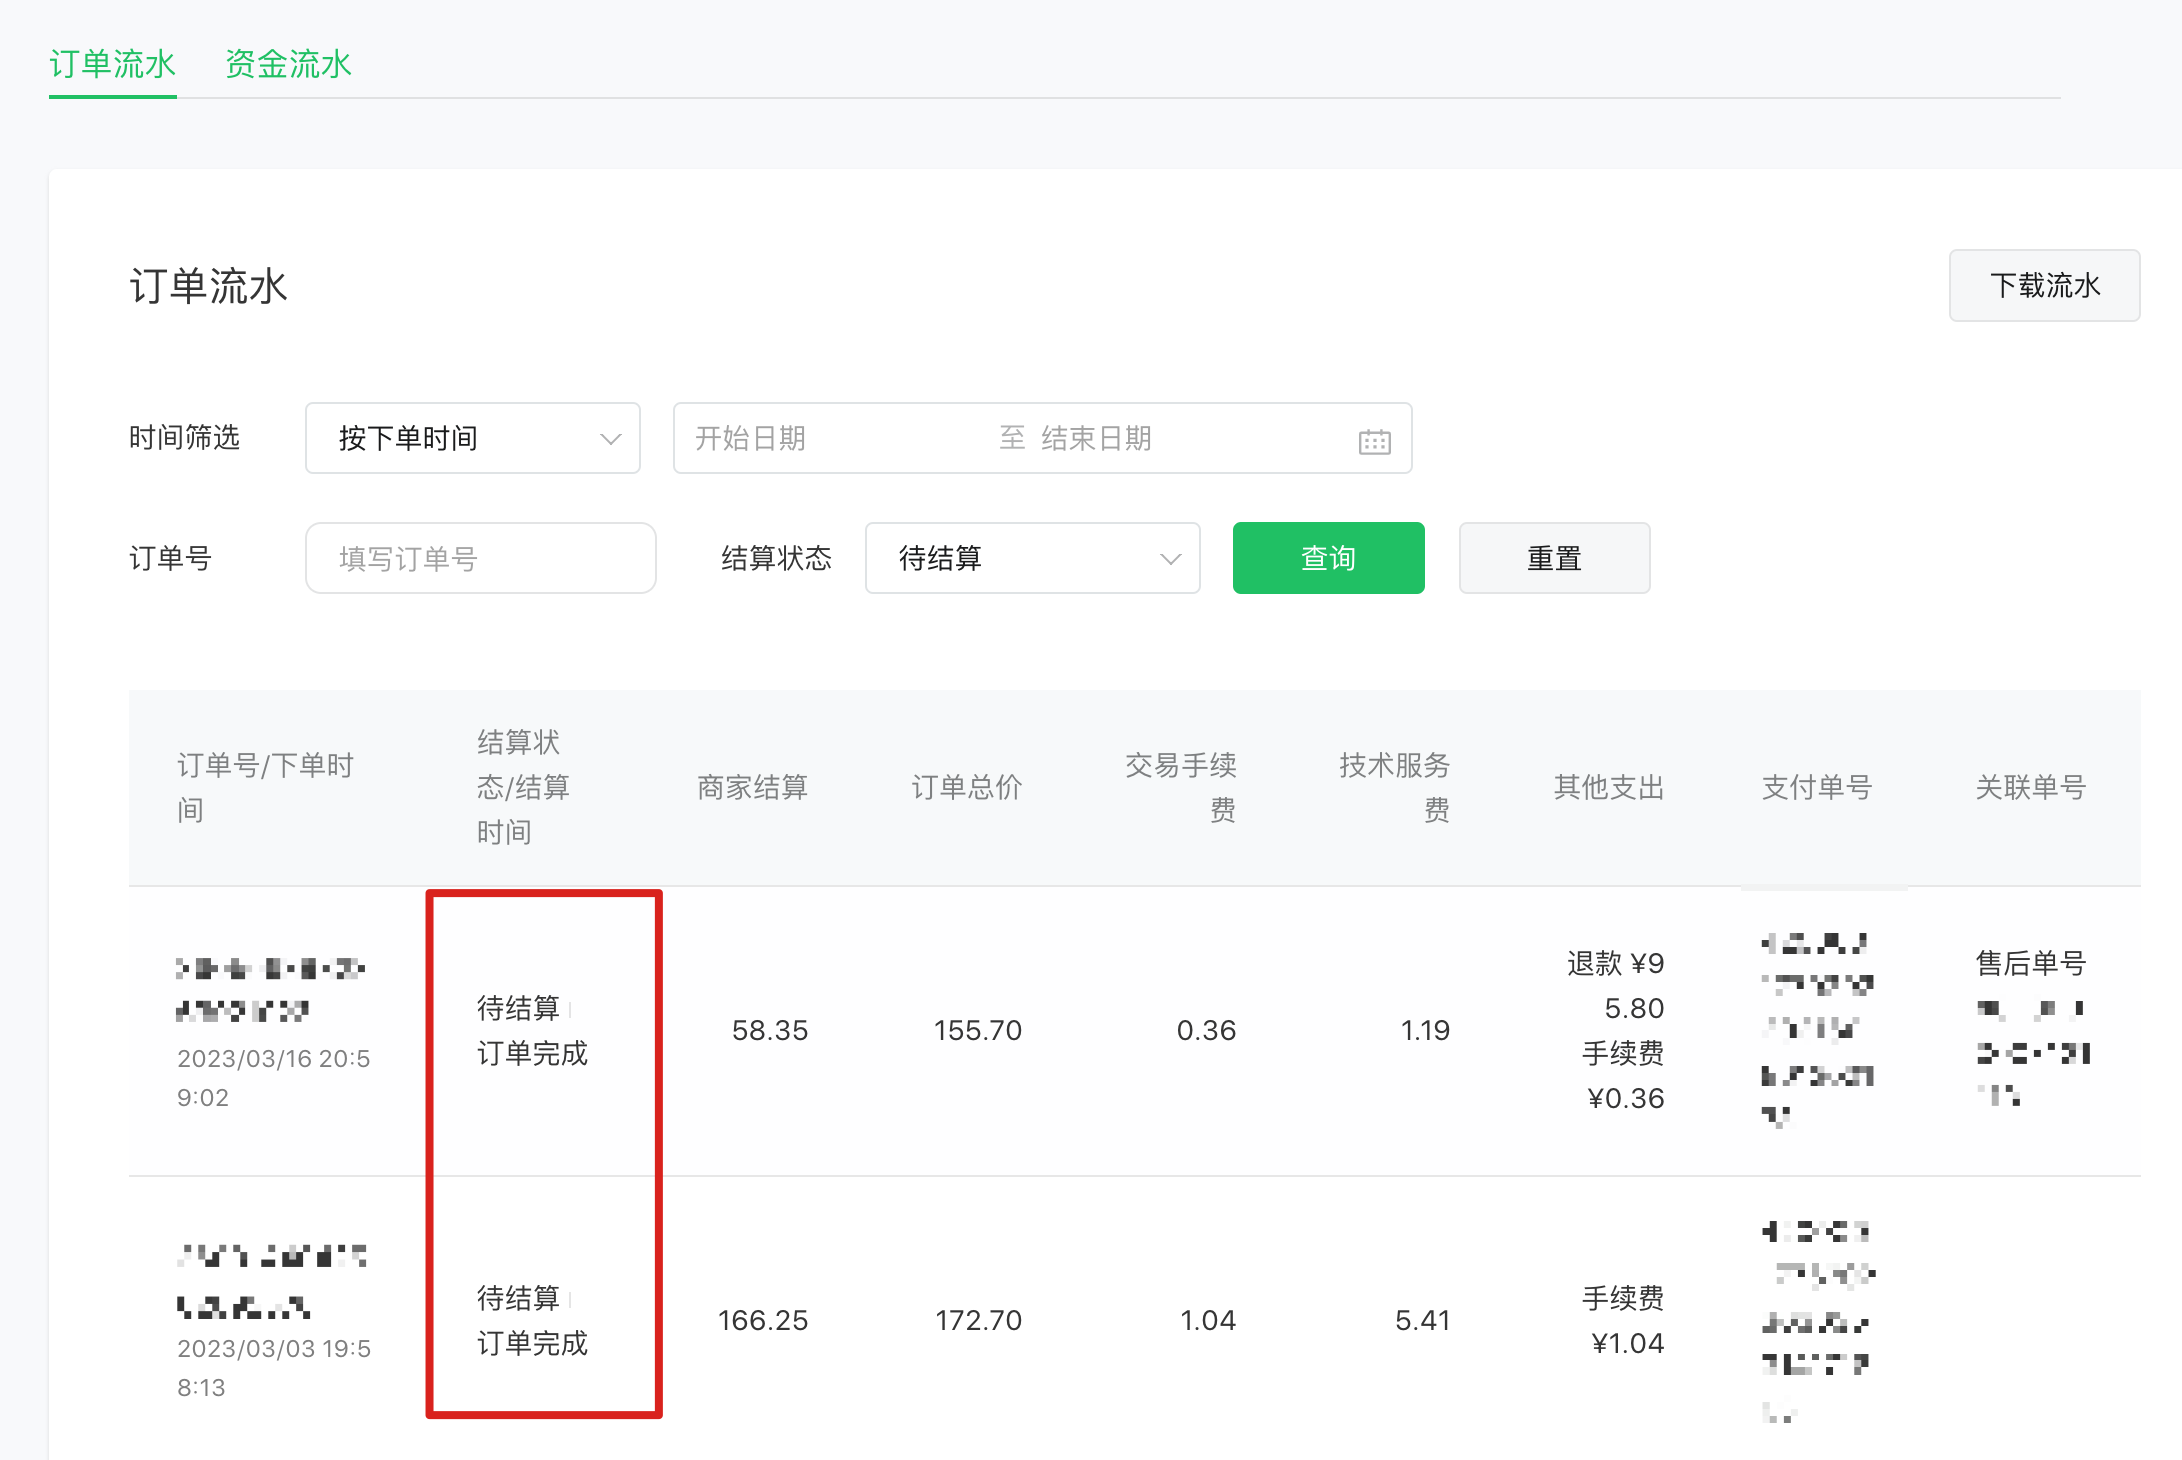Click the 下载流水 download button
This screenshot has width=2182, height=1460.
(2044, 286)
